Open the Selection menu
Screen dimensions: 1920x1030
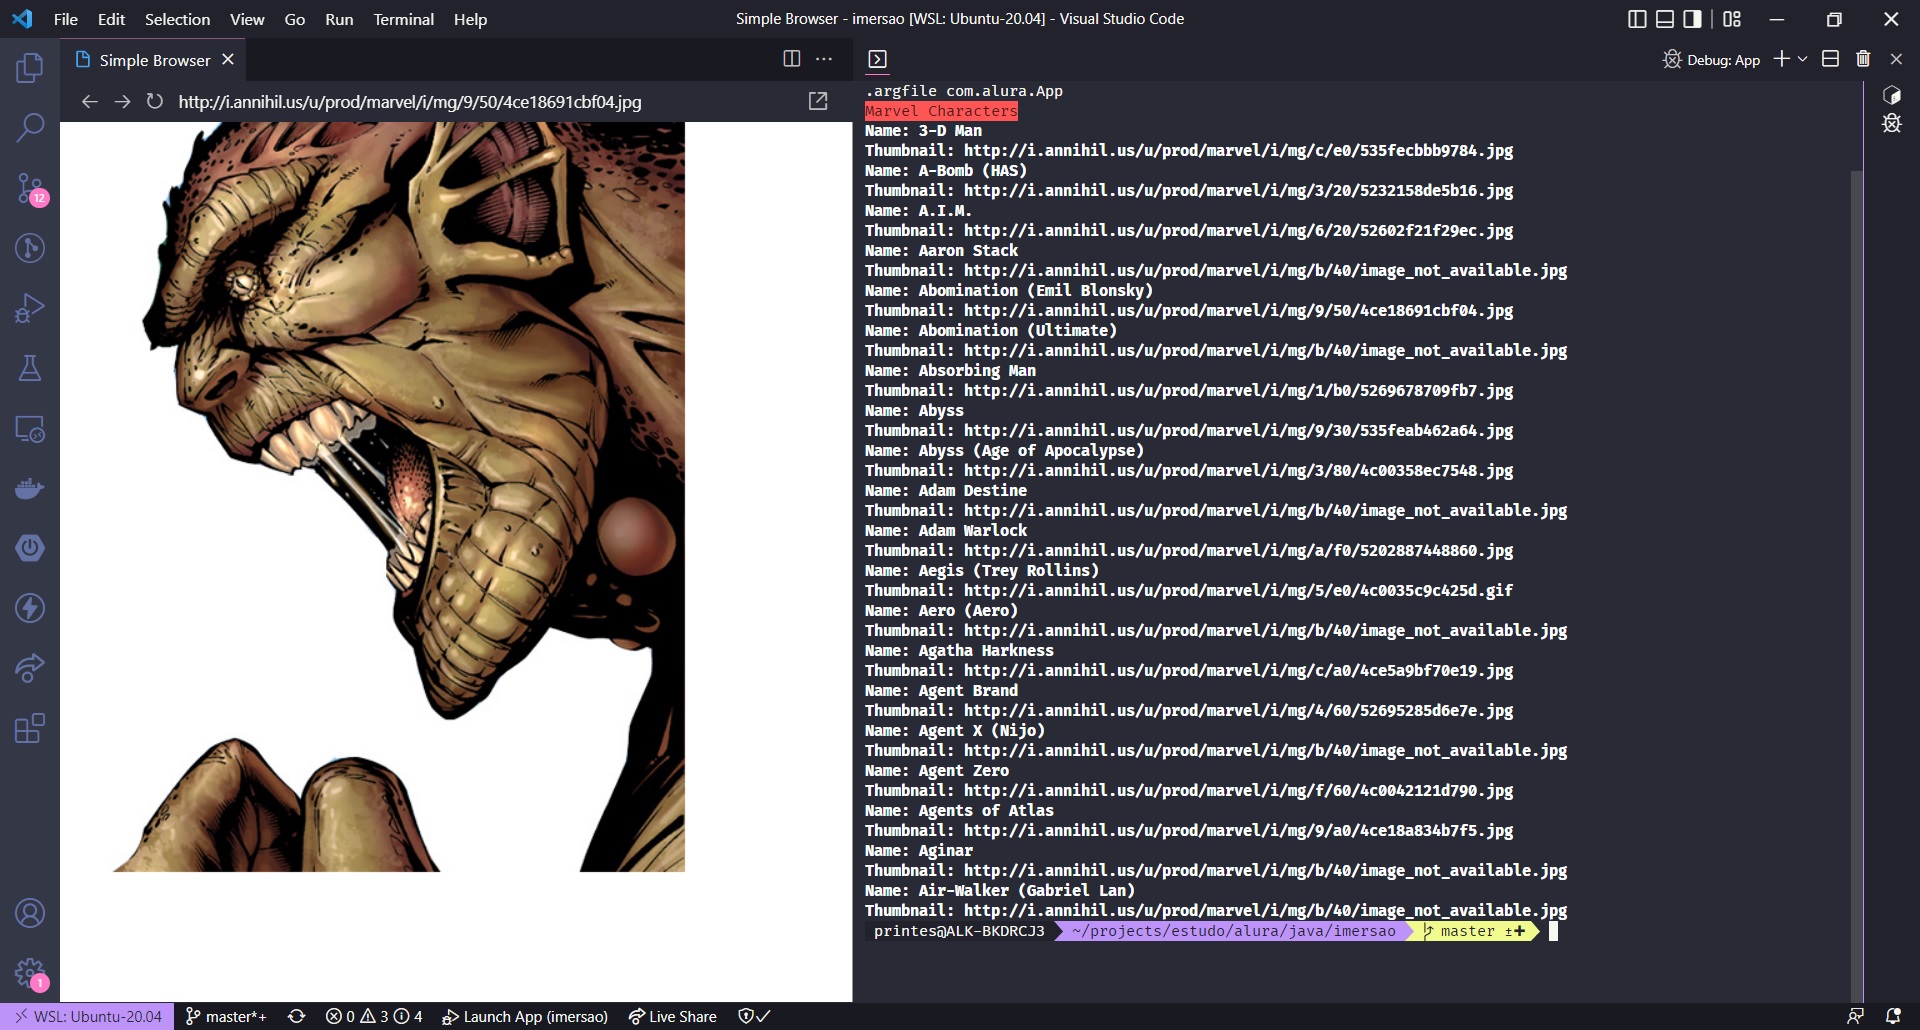click(177, 19)
